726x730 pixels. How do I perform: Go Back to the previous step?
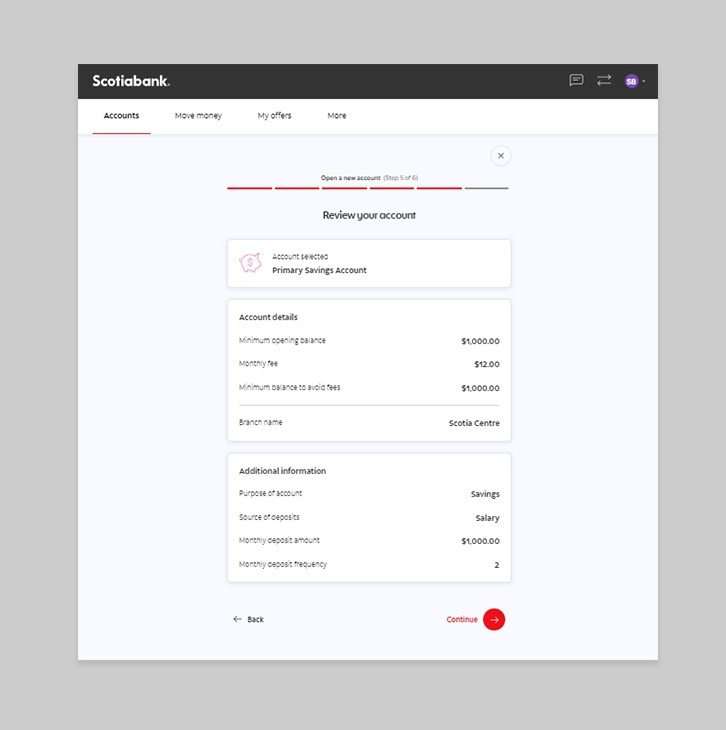(248, 619)
